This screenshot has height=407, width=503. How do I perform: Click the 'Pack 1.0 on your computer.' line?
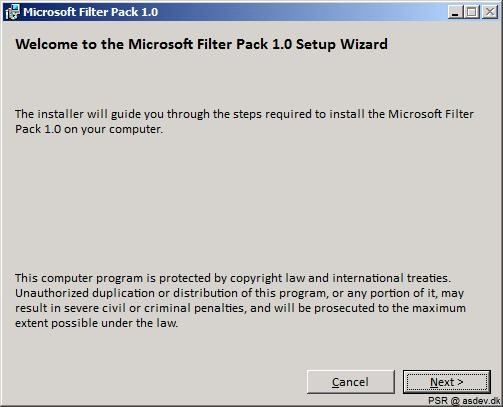coord(89,129)
